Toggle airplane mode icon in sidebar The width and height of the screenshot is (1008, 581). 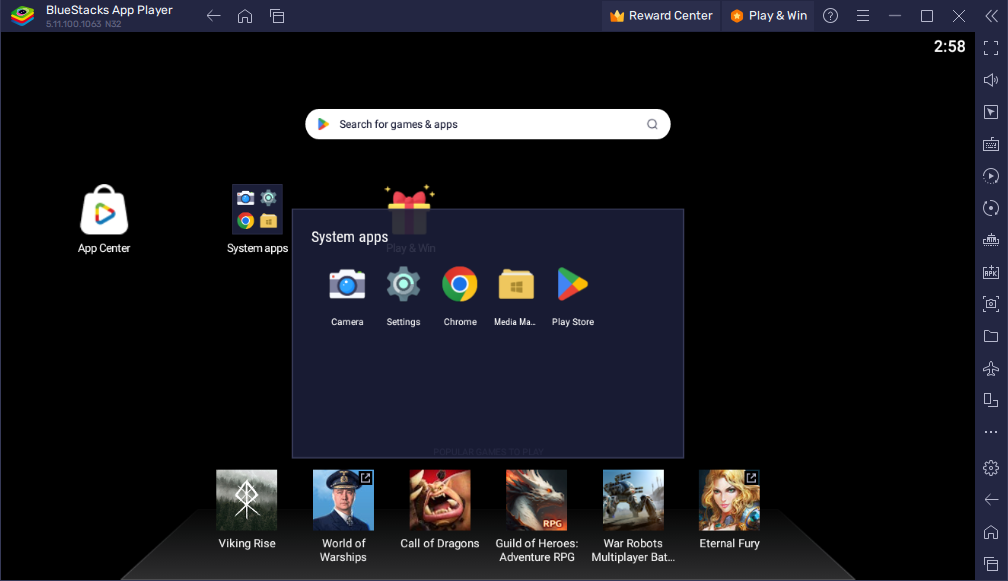point(991,368)
